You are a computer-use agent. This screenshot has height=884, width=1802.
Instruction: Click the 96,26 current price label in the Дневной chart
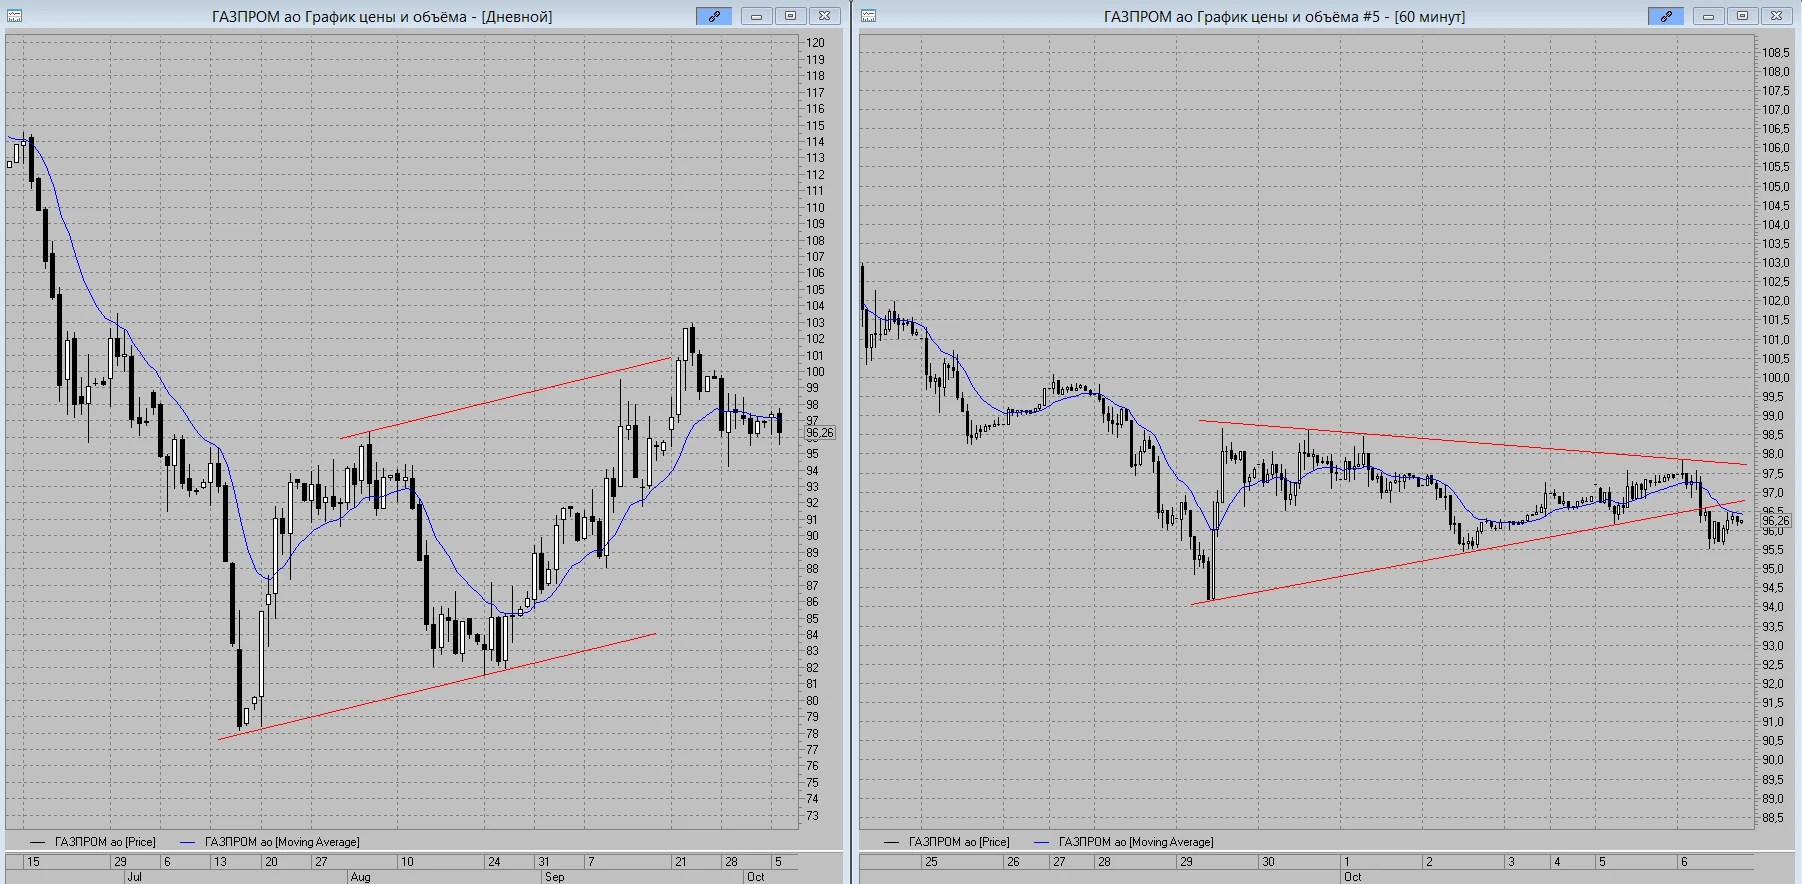tap(819, 433)
